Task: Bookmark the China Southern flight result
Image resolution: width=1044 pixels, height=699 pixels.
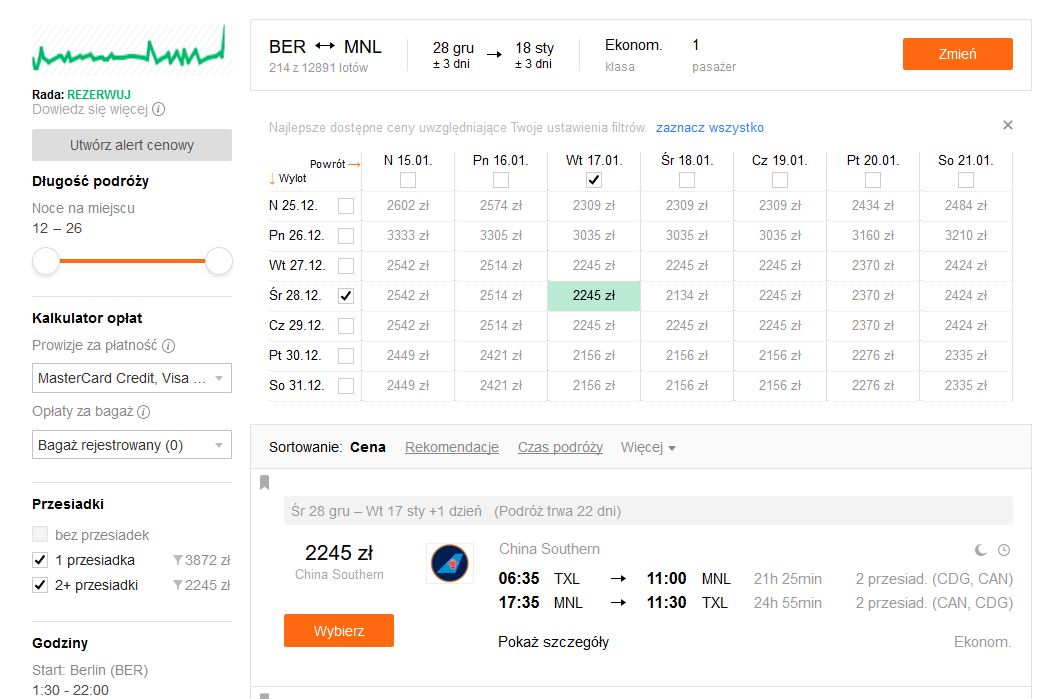Action: [x=264, y=482]
